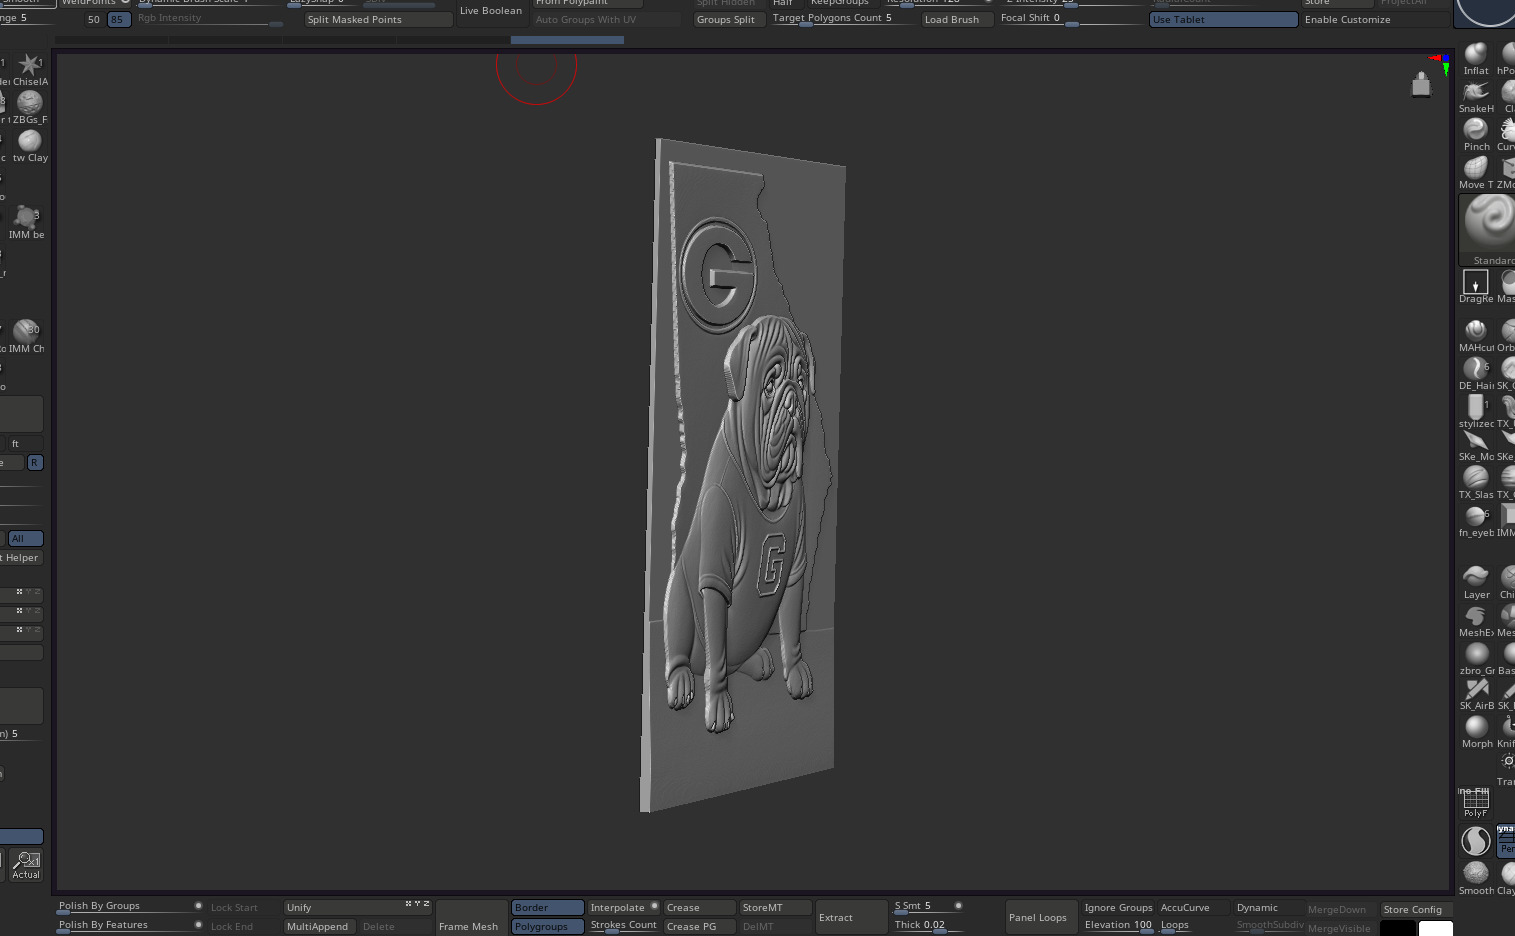Toggle Border option
The height and width of the screenshot is (936, 1515).
coord(547,908)
